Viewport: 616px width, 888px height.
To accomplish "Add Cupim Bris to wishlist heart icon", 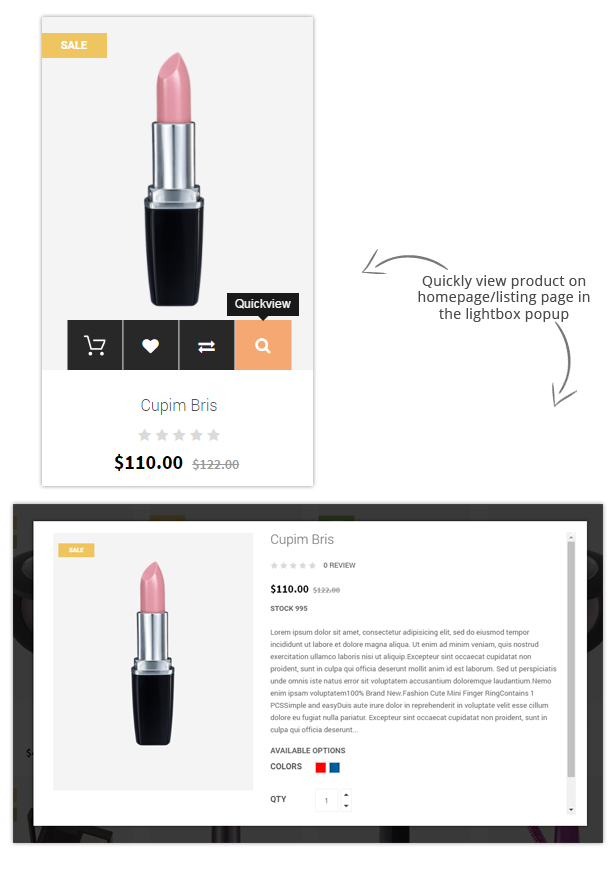I will click(150, 345).
